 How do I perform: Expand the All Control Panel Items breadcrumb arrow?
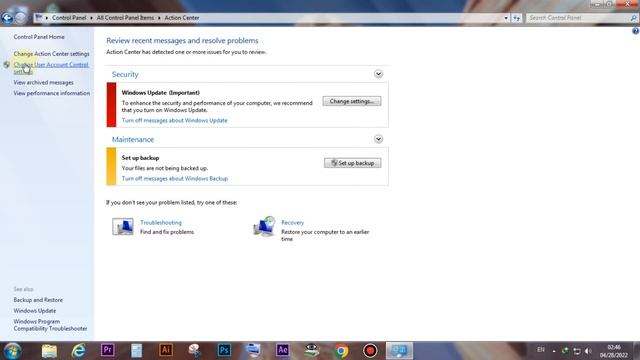click(159, 18)
